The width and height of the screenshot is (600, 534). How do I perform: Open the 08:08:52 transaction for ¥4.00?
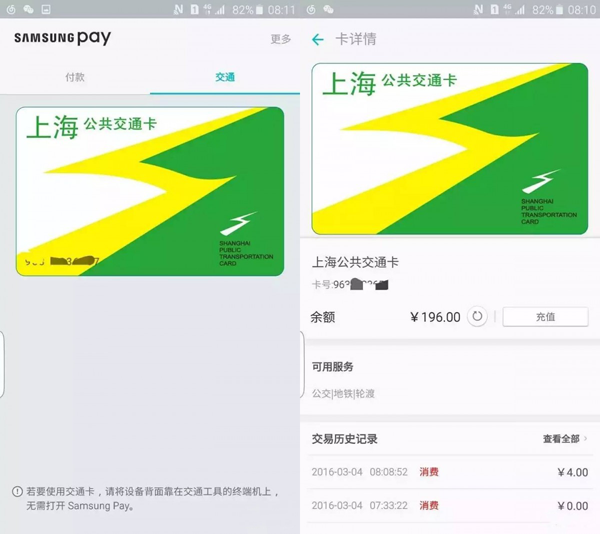click(449, 472)
